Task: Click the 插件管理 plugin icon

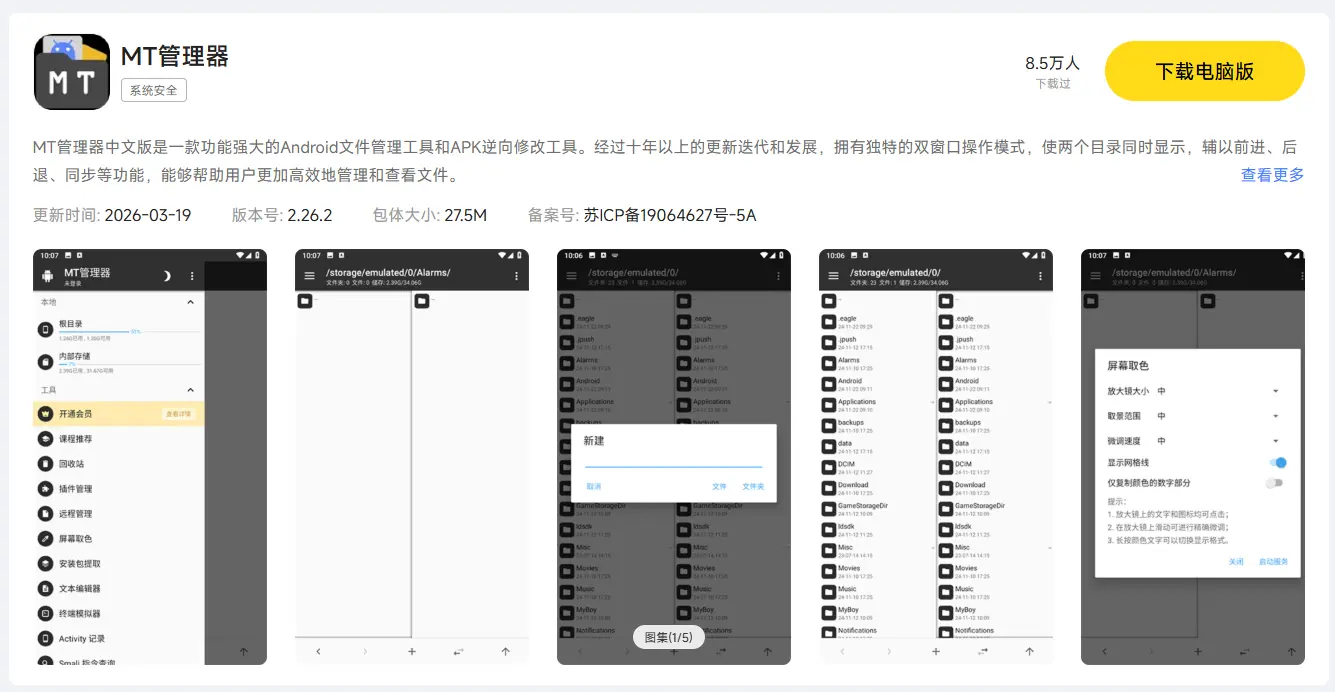Action: point(45,489)
